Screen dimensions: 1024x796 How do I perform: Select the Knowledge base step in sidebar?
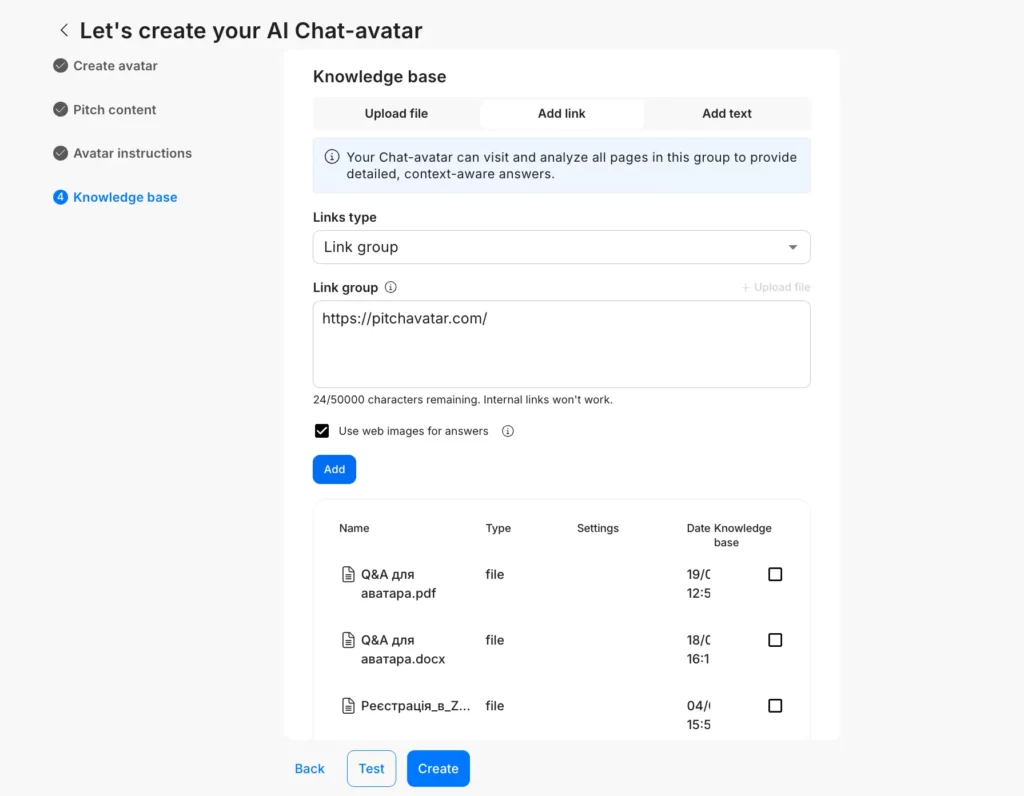tap(124, 197)
